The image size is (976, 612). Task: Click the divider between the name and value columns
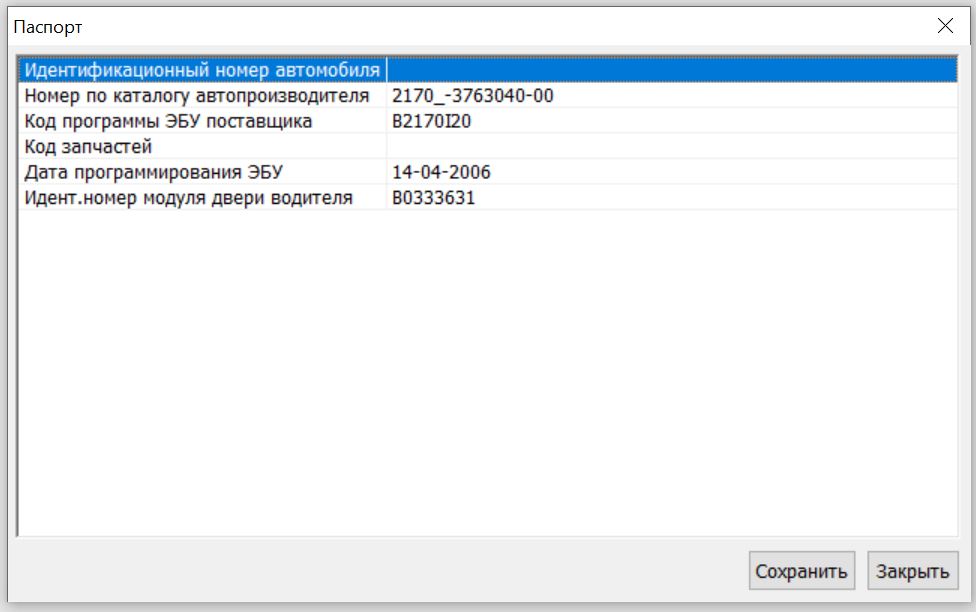point(386,121)
